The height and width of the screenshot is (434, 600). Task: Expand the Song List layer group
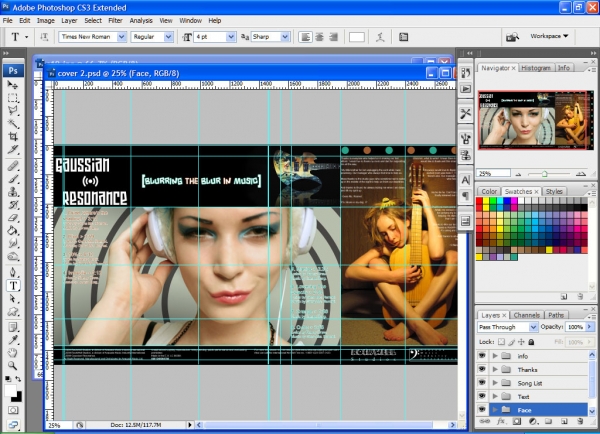[x=495, y=383]
